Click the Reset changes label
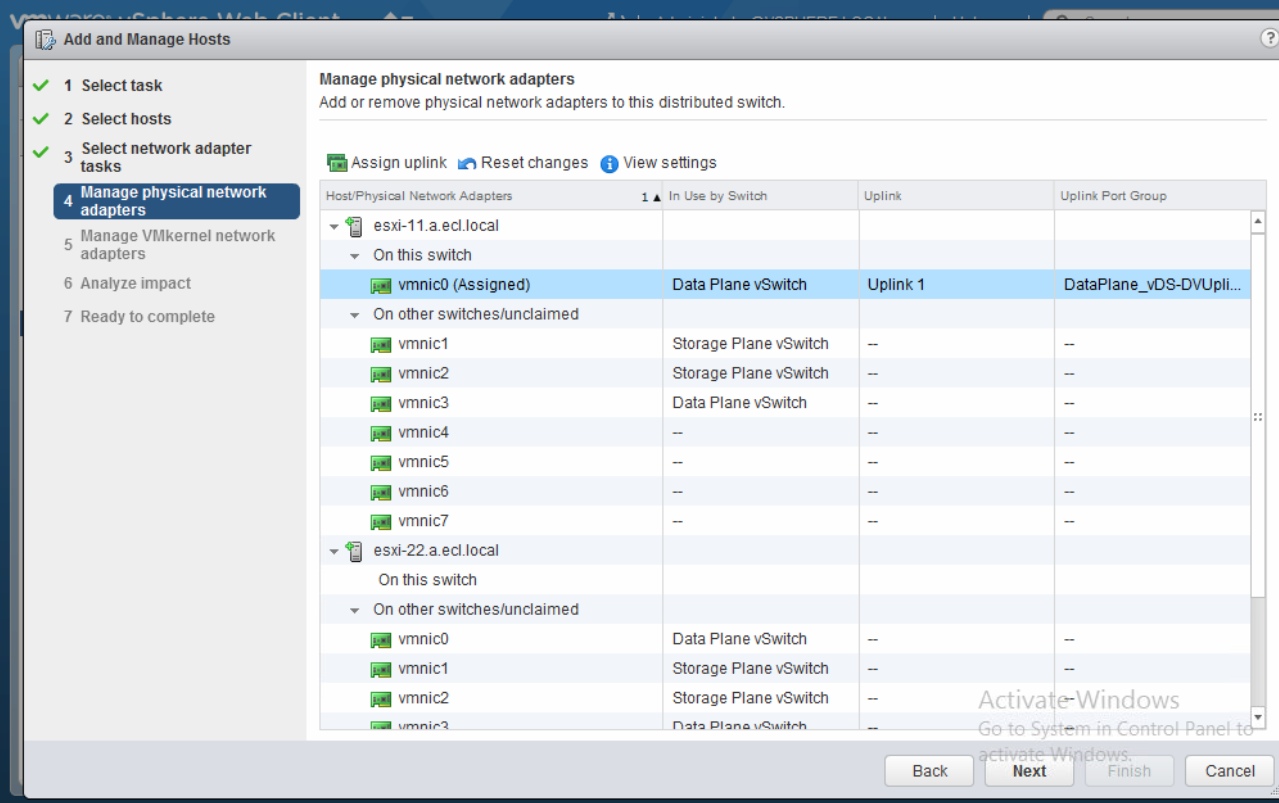Screen dimensions: 1279x803 [534, 163]
